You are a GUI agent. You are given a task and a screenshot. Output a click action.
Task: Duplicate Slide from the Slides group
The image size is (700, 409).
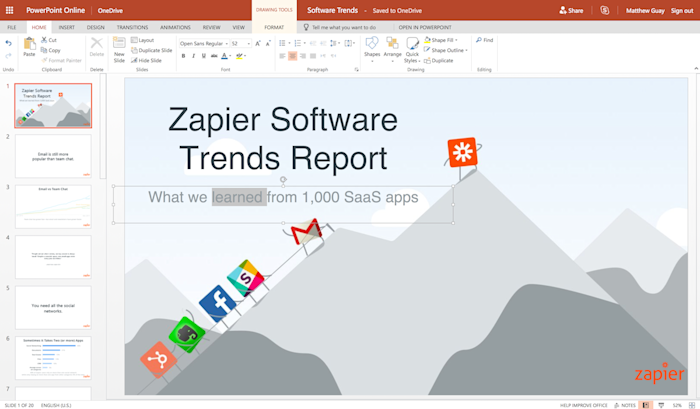[151, 50]
